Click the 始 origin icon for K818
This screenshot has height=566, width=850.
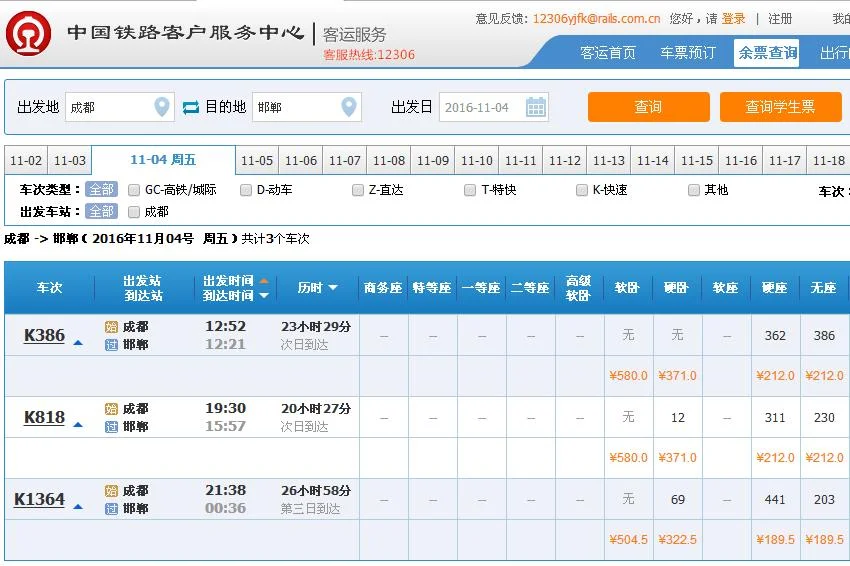point(111,409)
